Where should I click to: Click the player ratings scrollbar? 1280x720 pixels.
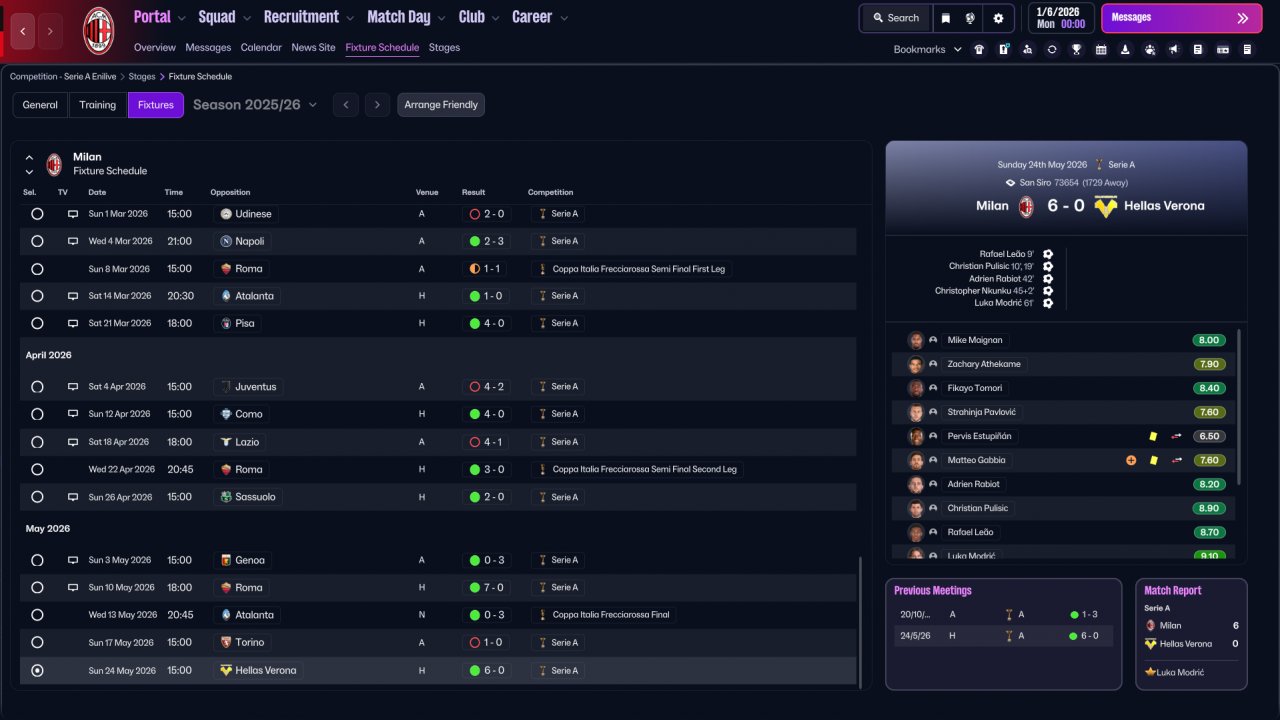[x=1239, y=408]
